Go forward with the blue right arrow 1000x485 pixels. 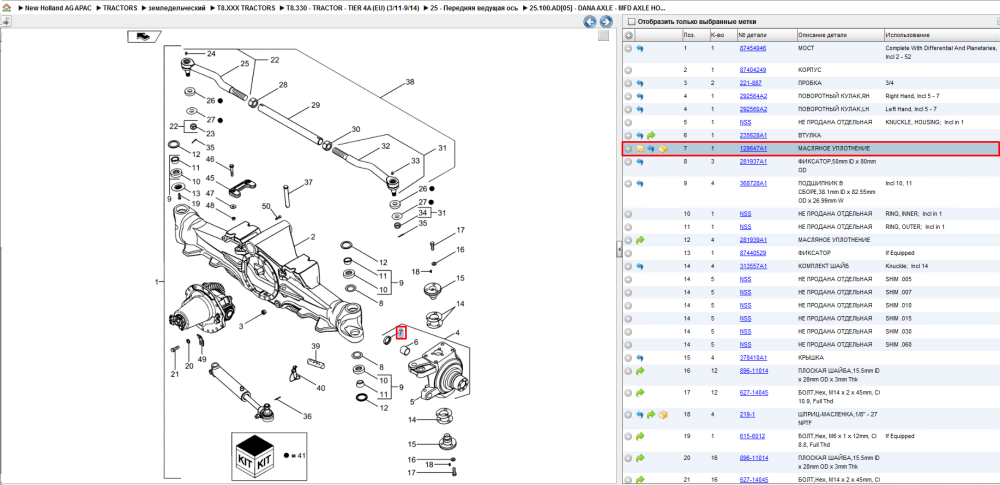605,22
